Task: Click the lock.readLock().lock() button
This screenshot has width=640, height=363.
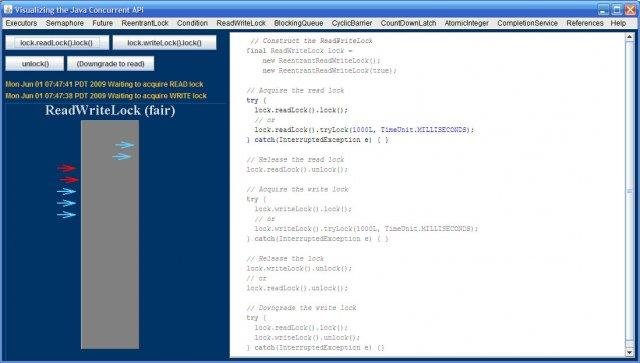Action: (x=57, y=42)
